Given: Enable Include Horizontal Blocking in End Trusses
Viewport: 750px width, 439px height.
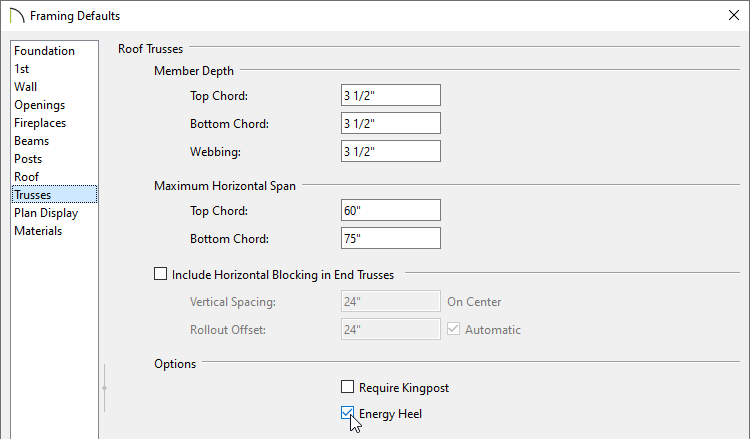Looking at the screenshot, I should (161, 274).
